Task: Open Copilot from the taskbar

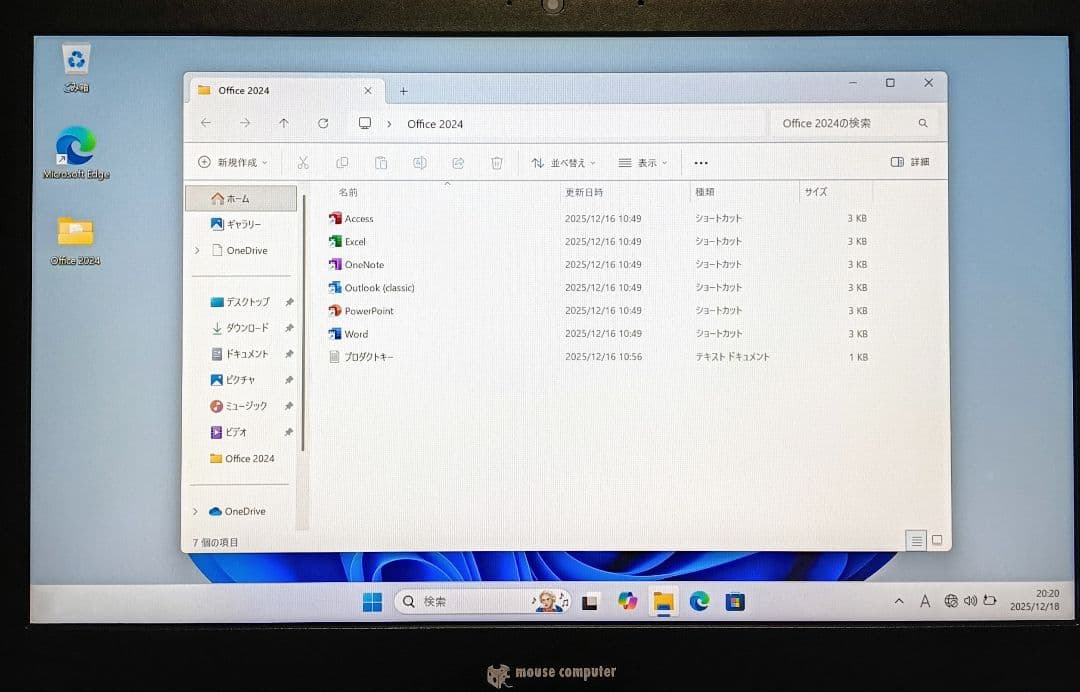Action: [627, 601]
